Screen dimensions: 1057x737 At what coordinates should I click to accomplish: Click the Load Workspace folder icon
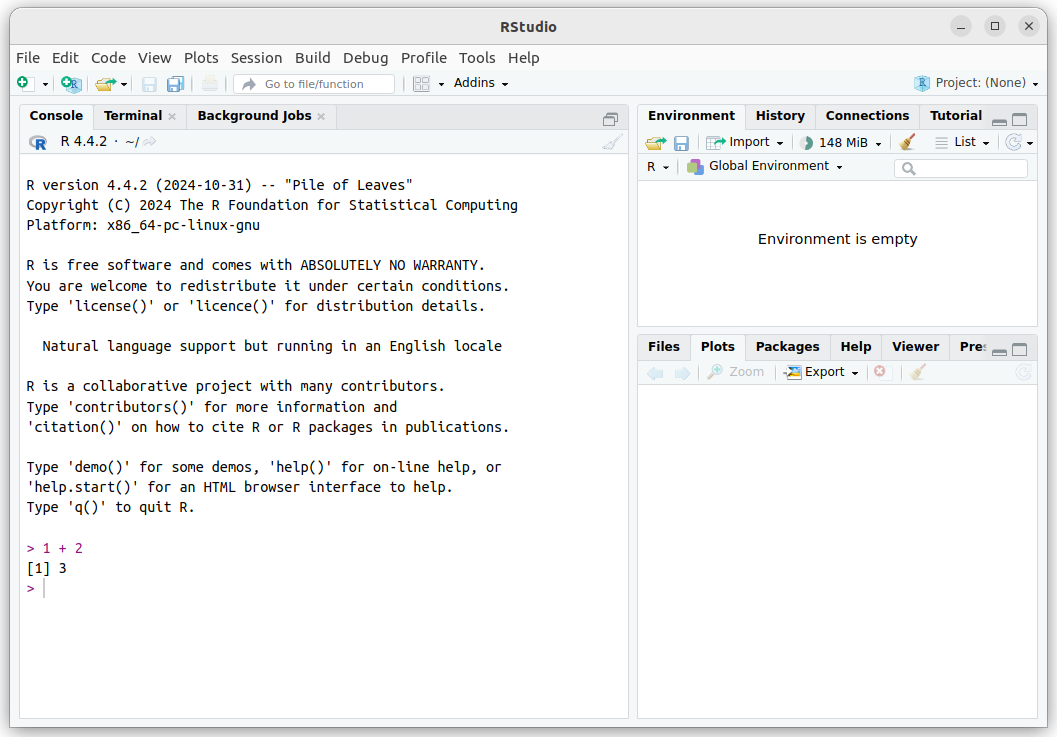pyautogui.click(x=655, y=143)
